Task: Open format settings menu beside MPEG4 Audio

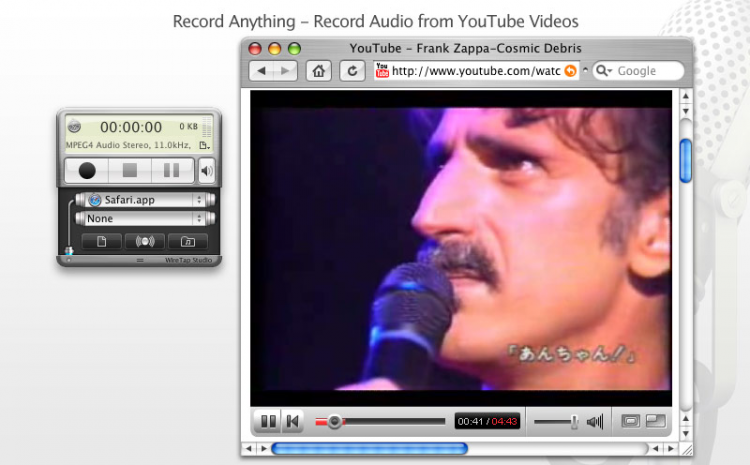Action: pos(205,145)
